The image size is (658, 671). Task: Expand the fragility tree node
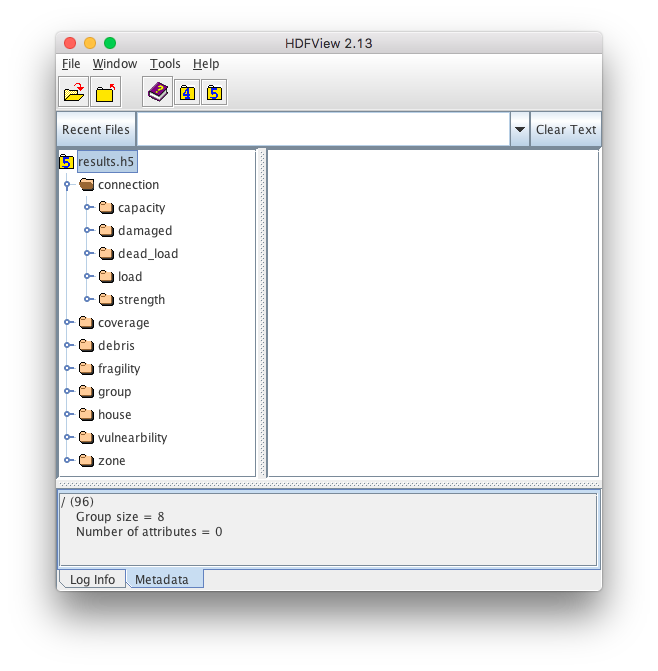tap(68, 368)
